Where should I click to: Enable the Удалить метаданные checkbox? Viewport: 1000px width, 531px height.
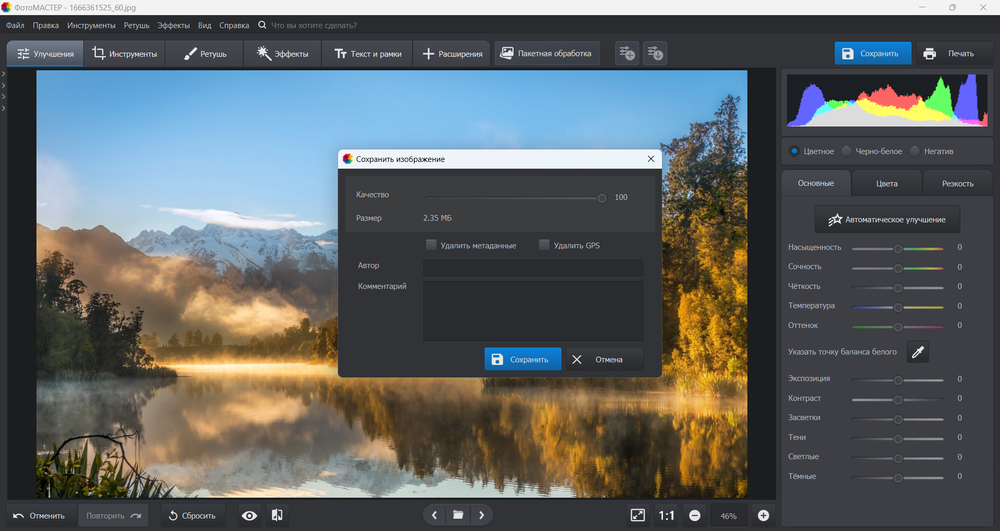pos(431,245)
